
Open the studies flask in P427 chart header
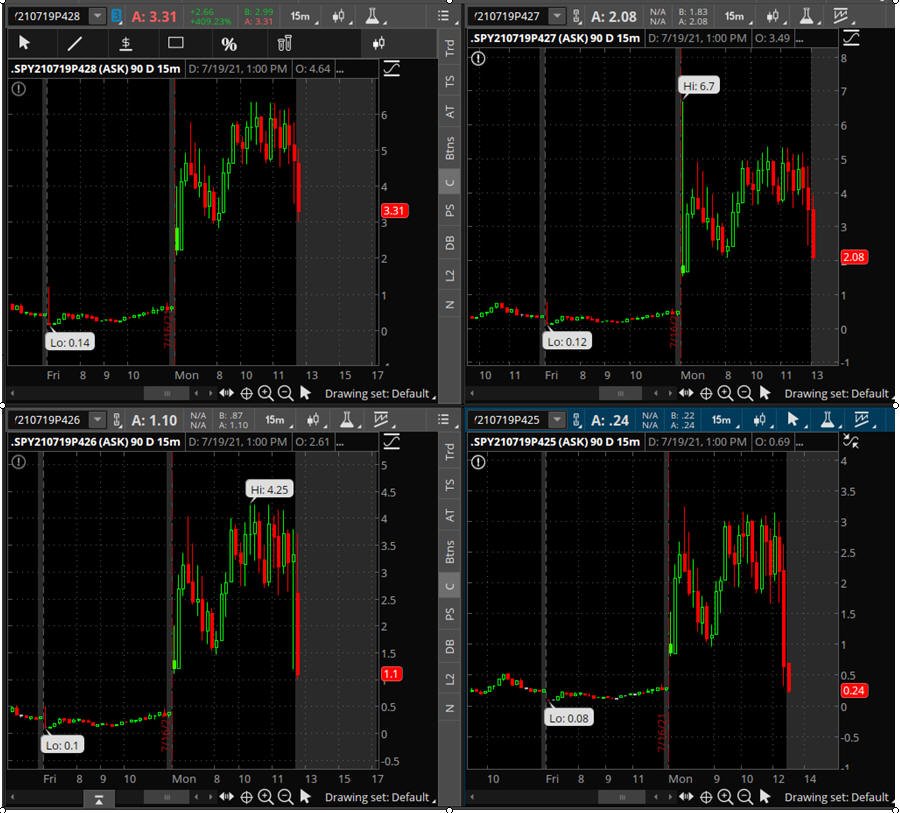pyautogui.click(x=806, y=16)
